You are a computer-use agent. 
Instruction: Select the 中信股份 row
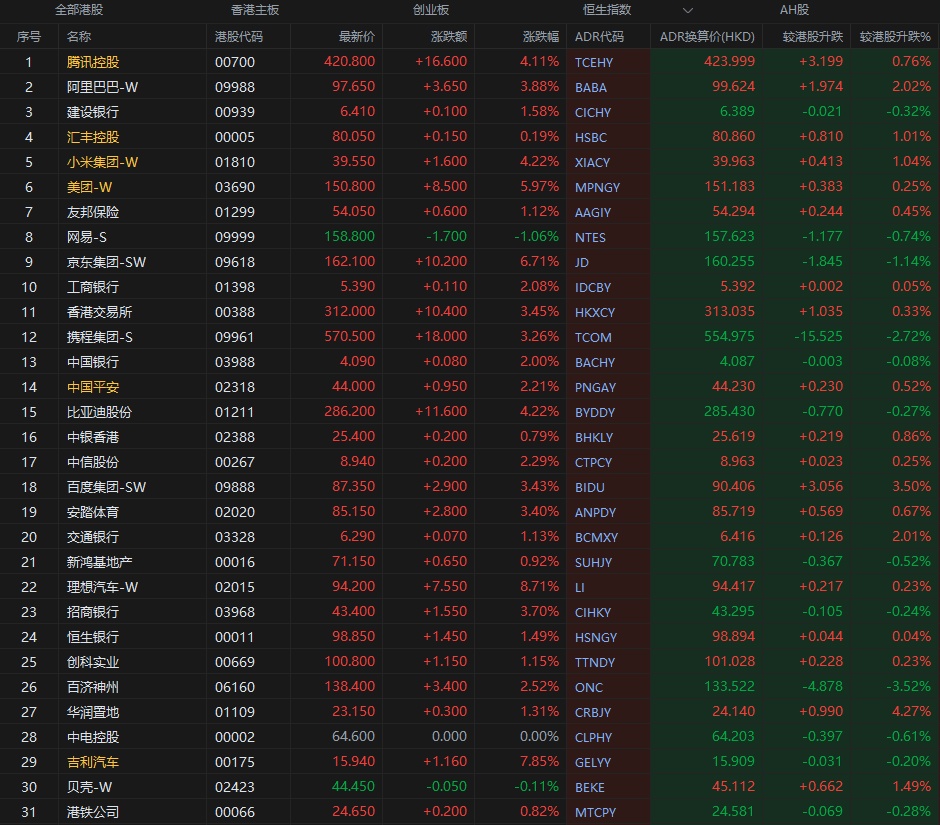click(470, 462)
